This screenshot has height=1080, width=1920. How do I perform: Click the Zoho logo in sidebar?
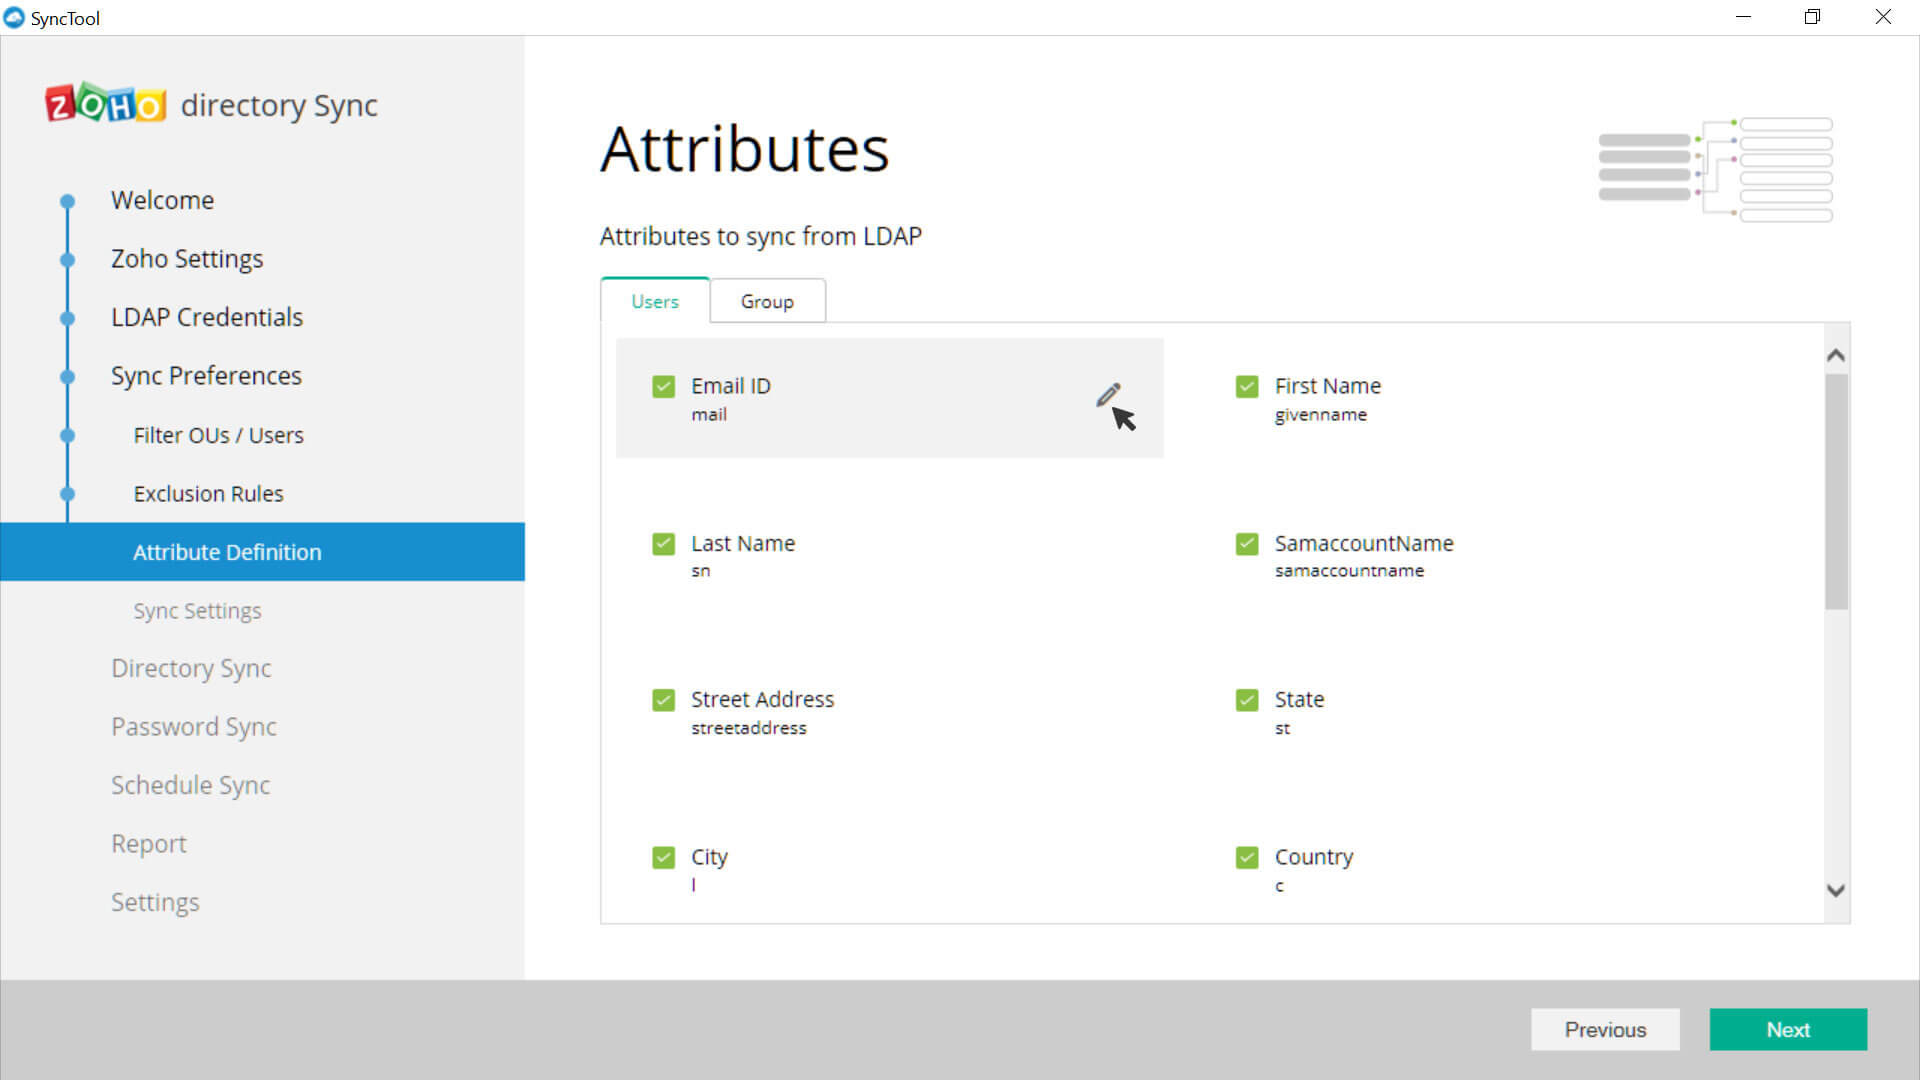point(105,104)
